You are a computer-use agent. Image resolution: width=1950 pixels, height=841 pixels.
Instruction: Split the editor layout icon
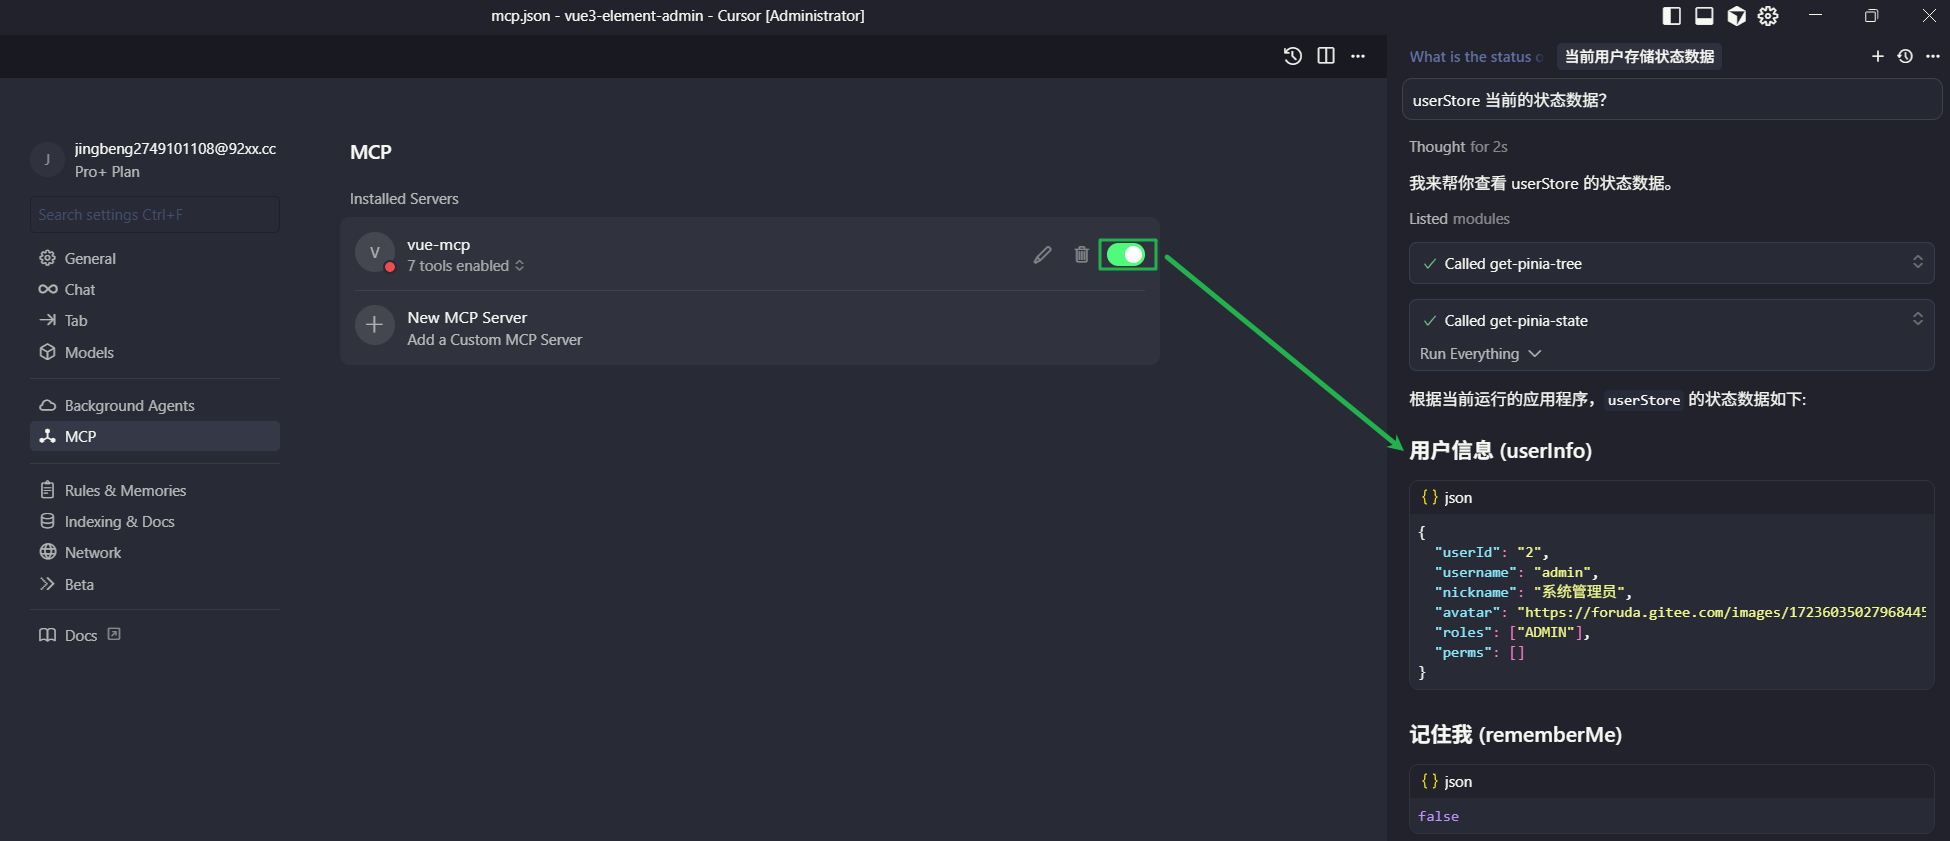[1326, 56]
